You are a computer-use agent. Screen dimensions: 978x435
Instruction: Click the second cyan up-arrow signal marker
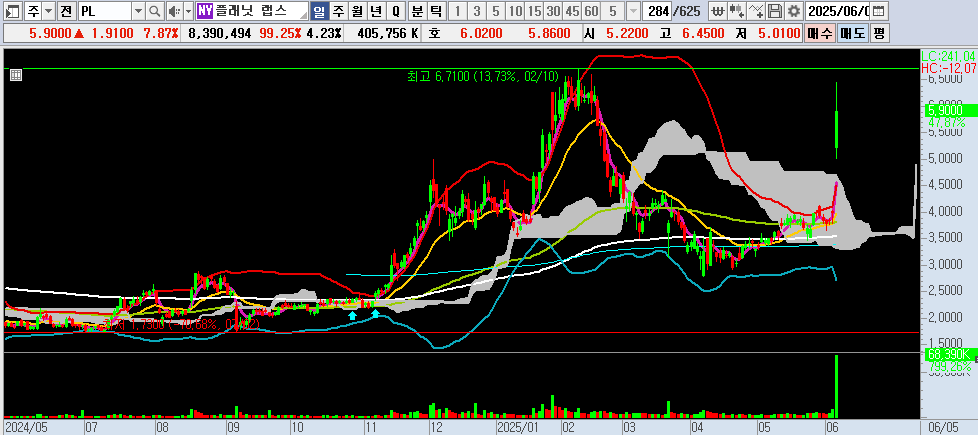click(375, 313)
